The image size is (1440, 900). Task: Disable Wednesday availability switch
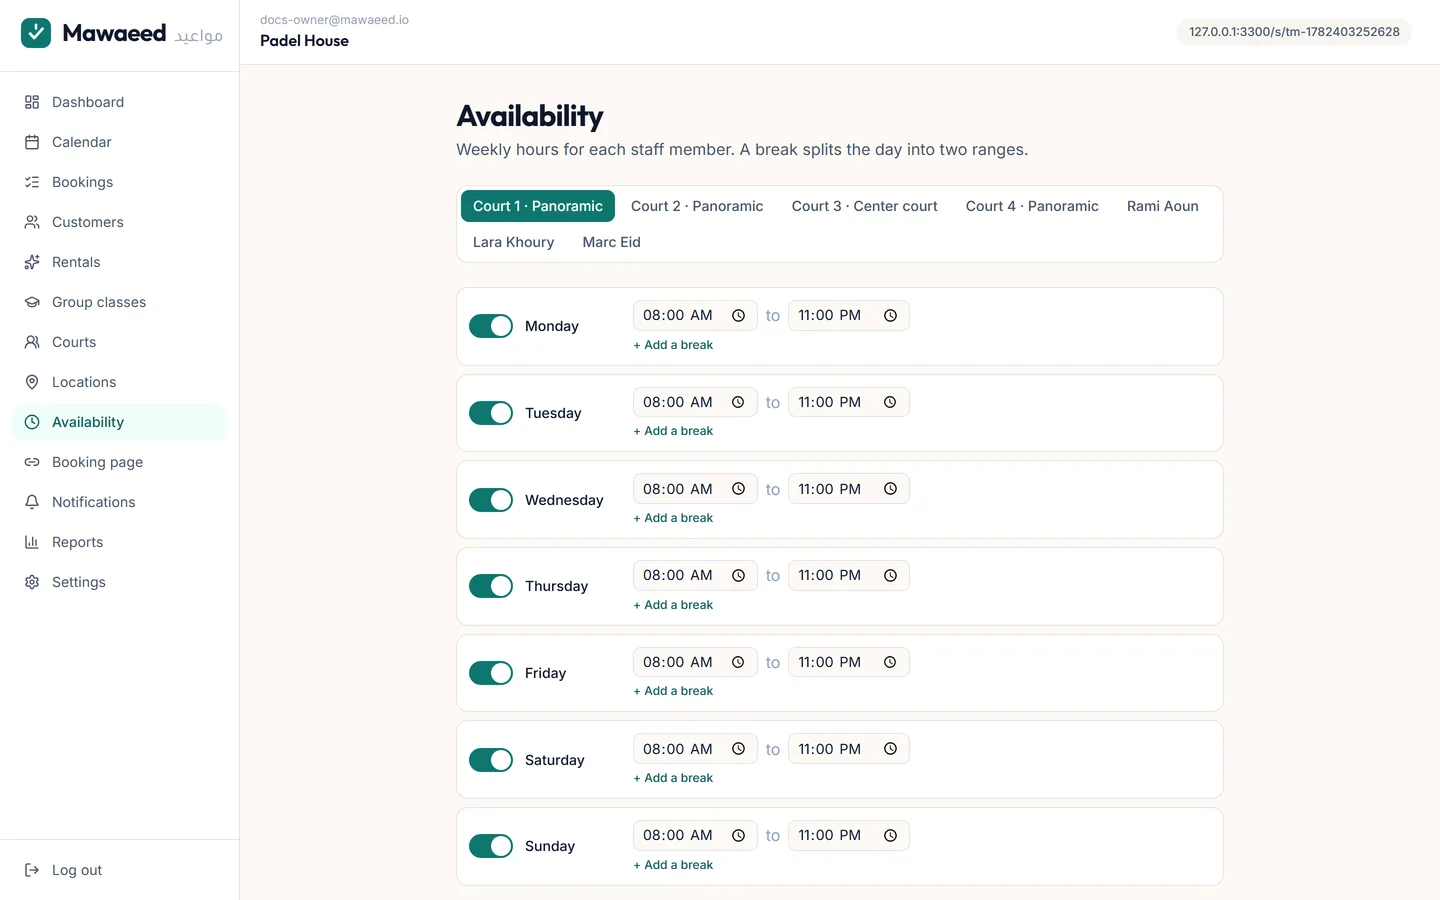pos(491,500)
